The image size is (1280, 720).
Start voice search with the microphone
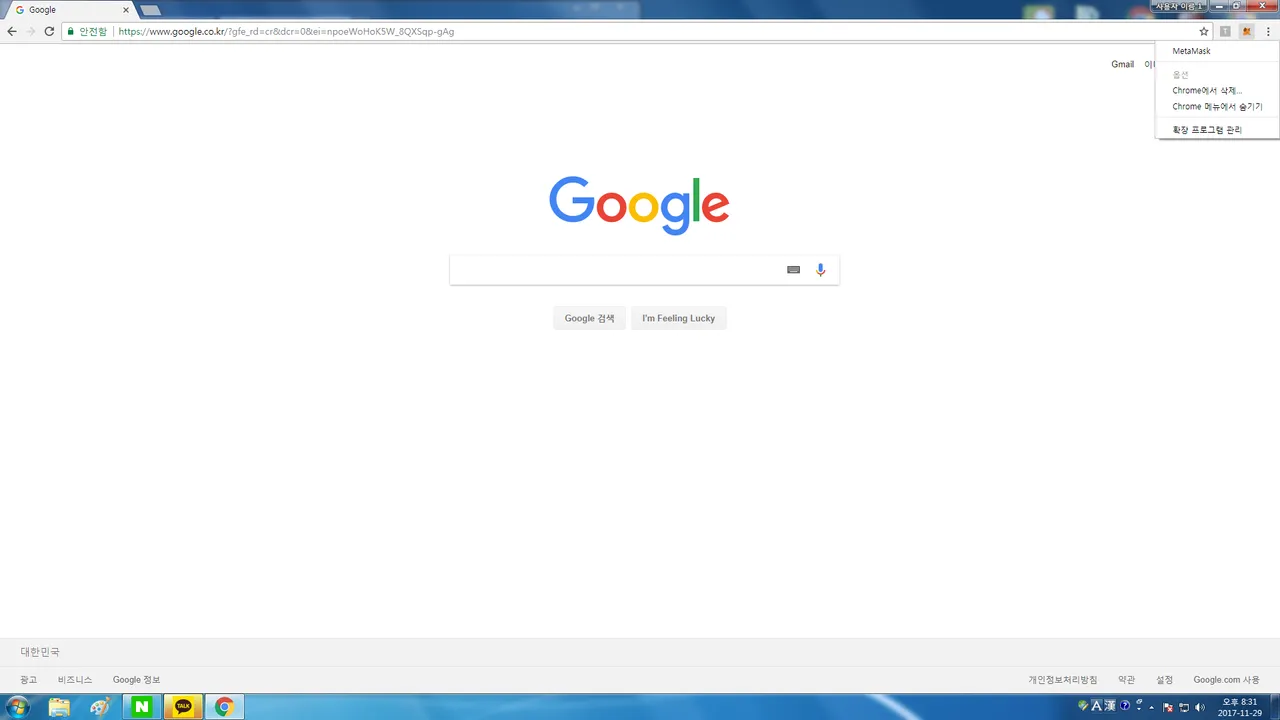point(820,270)
